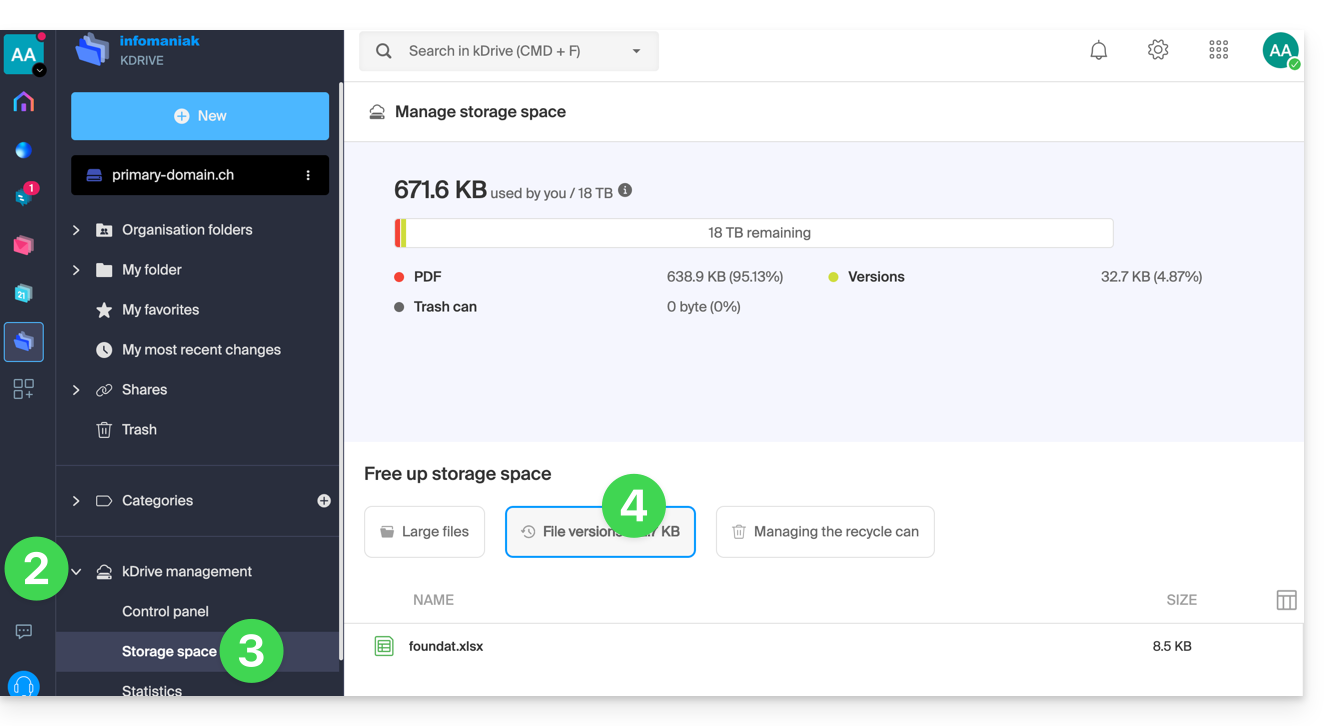Click the plus icon next to Categories
The image size is (1334, 726).
point(324,500)
